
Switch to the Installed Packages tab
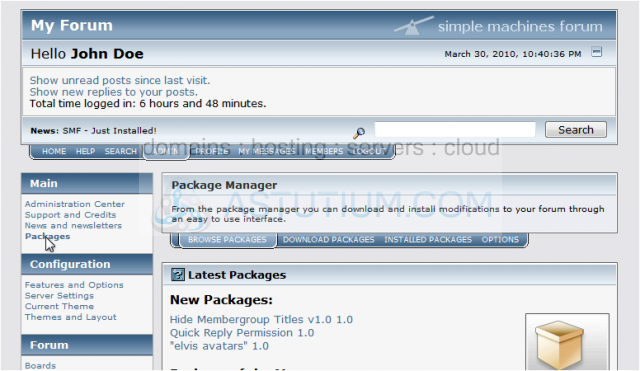tap(428, 240)
